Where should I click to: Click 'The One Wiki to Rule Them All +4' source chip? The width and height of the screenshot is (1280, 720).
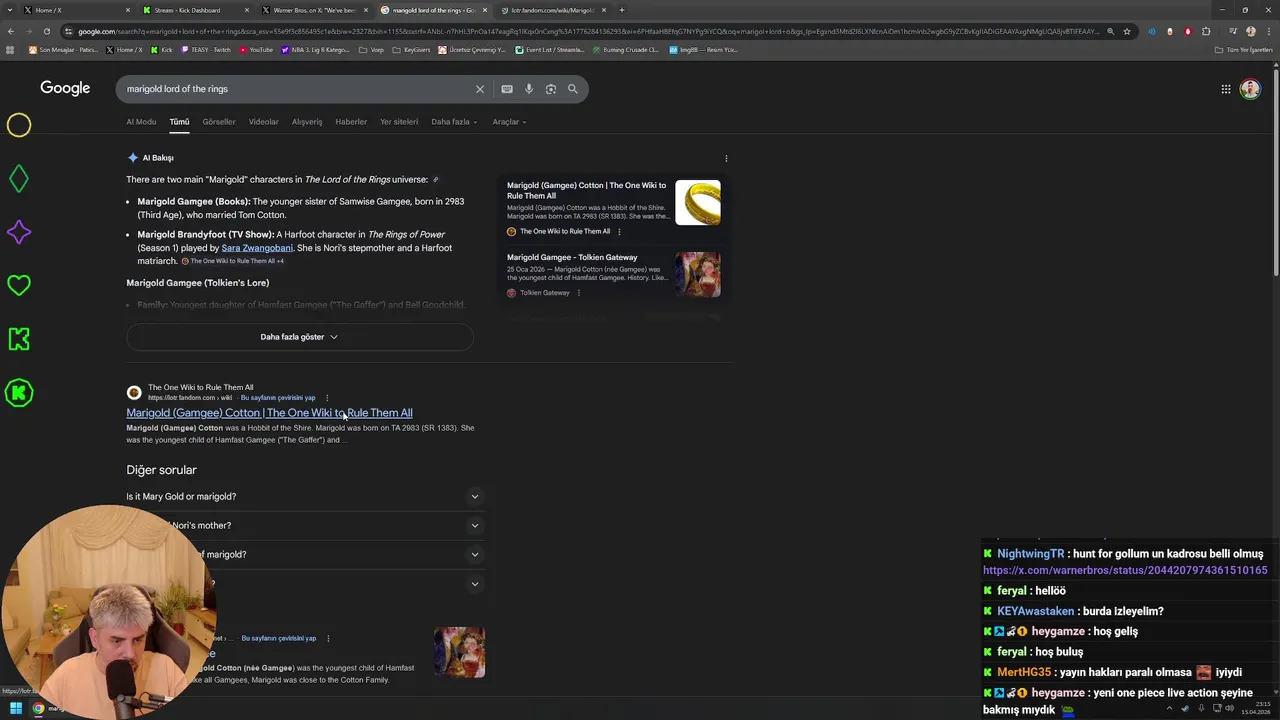click(233, 261)
